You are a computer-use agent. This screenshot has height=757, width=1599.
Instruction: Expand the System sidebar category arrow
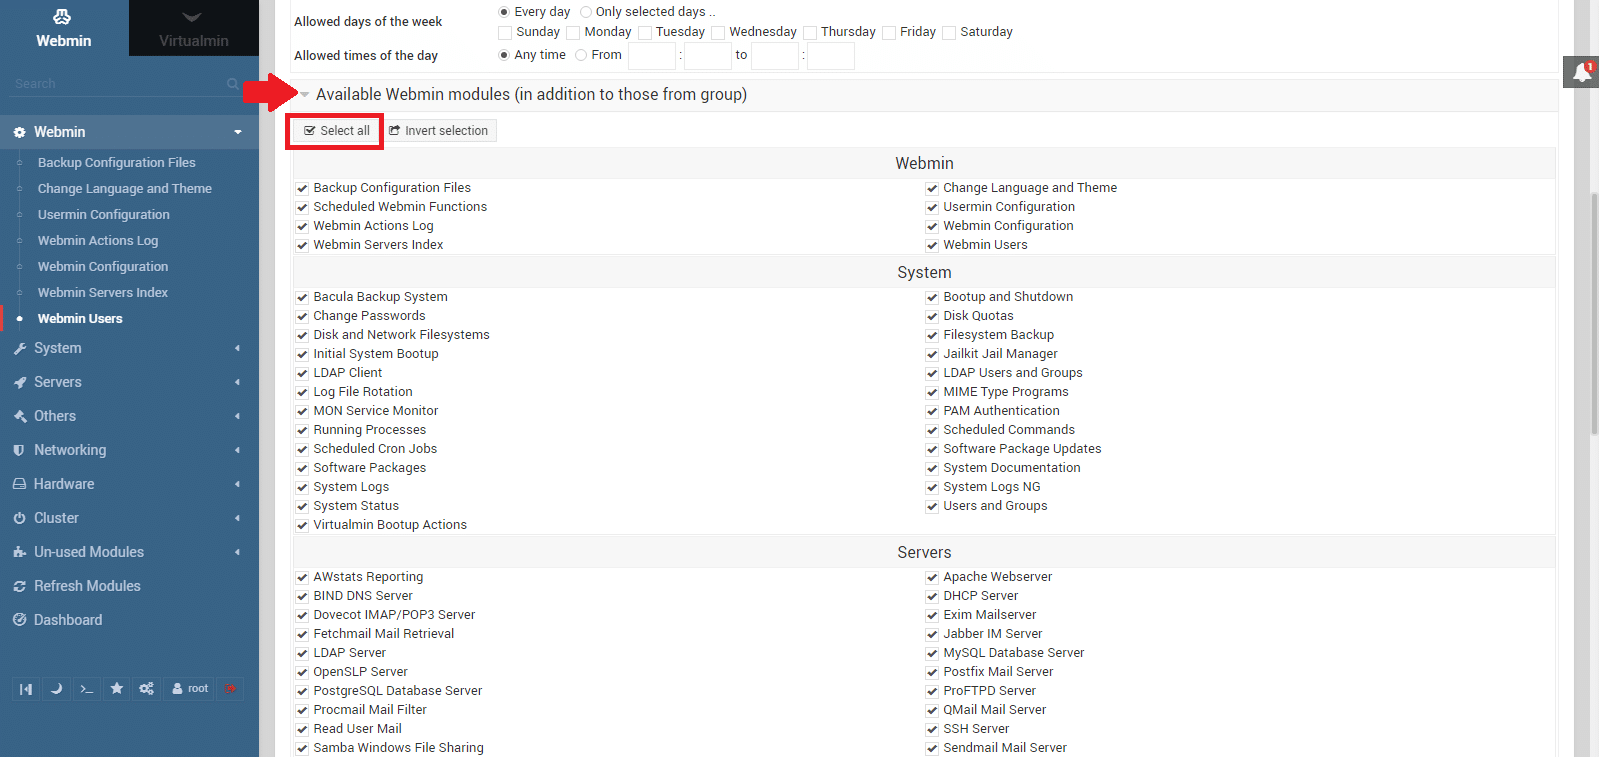click(x=238, y=348)
